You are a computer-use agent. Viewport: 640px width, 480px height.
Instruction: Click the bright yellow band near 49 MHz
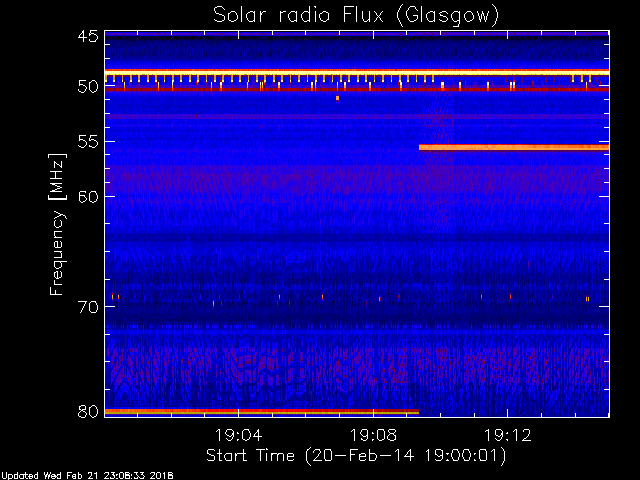[x=357, y=72]
